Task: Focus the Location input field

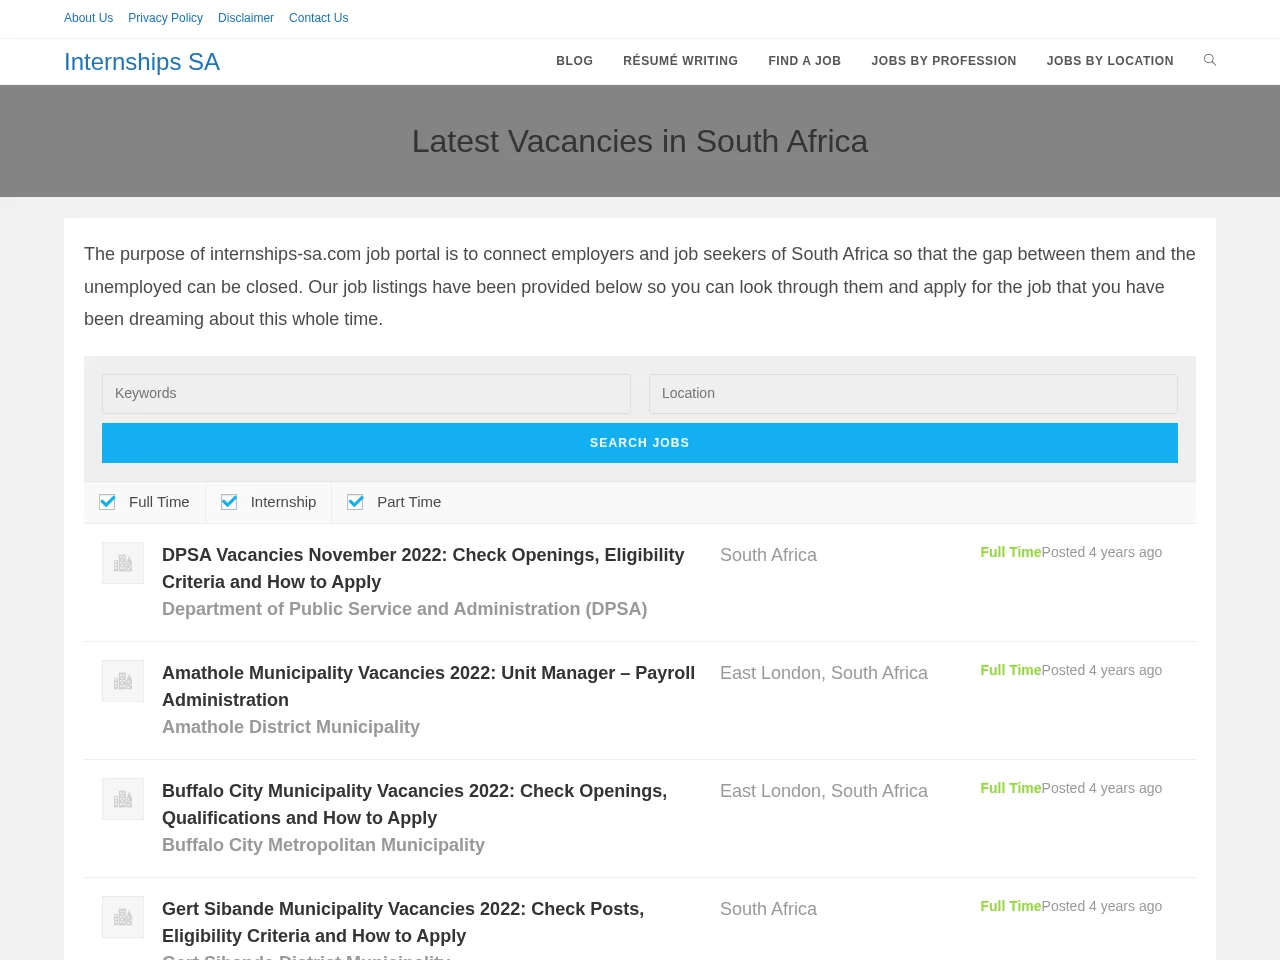Action: pos(913,394)
